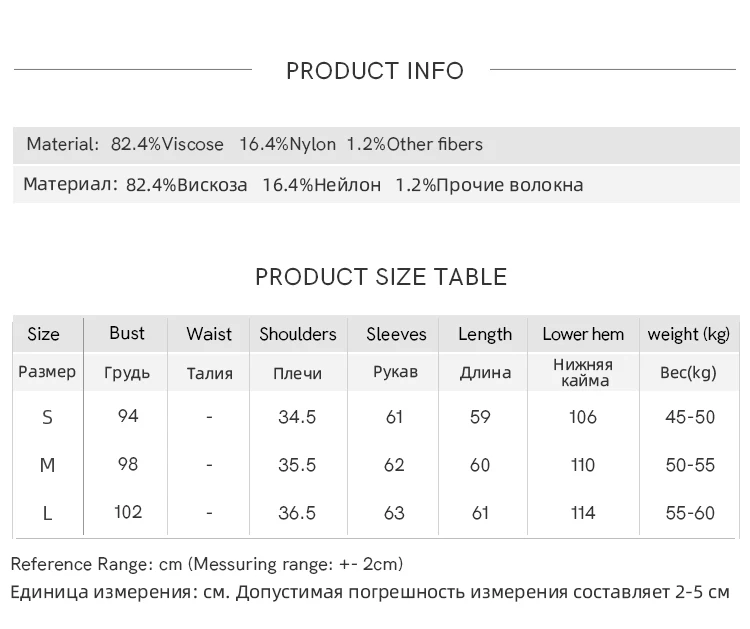Select size S row label
Viewport: 750px width, 629px height.
pos(47,417)
